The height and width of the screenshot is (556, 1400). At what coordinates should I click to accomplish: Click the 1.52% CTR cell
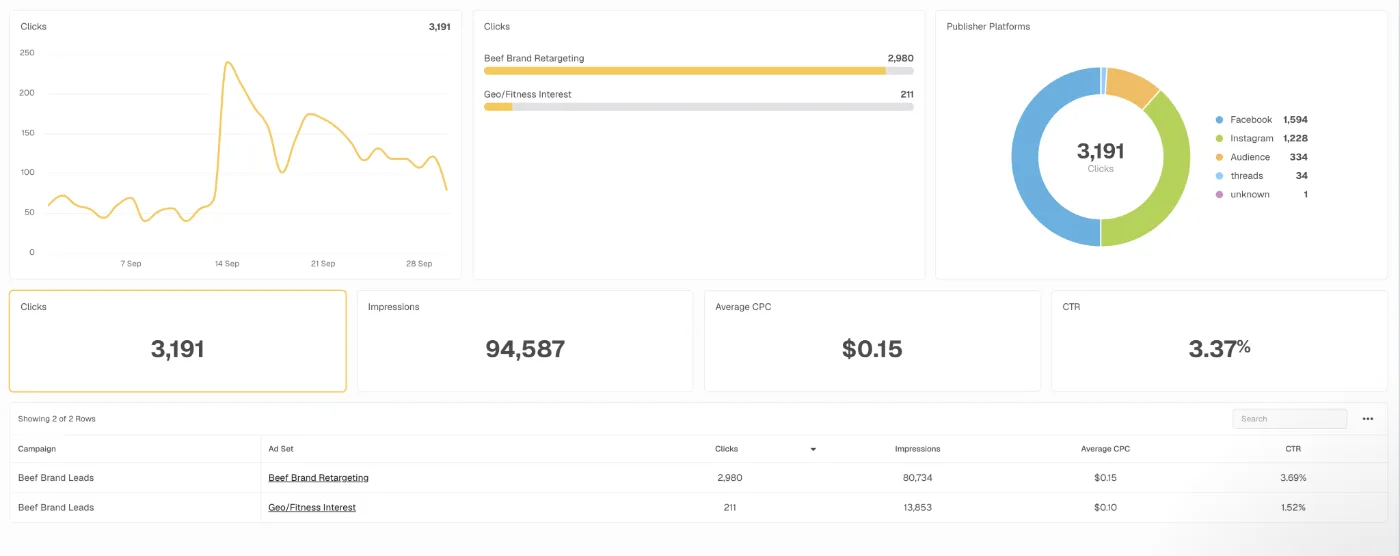[1293, 508]
